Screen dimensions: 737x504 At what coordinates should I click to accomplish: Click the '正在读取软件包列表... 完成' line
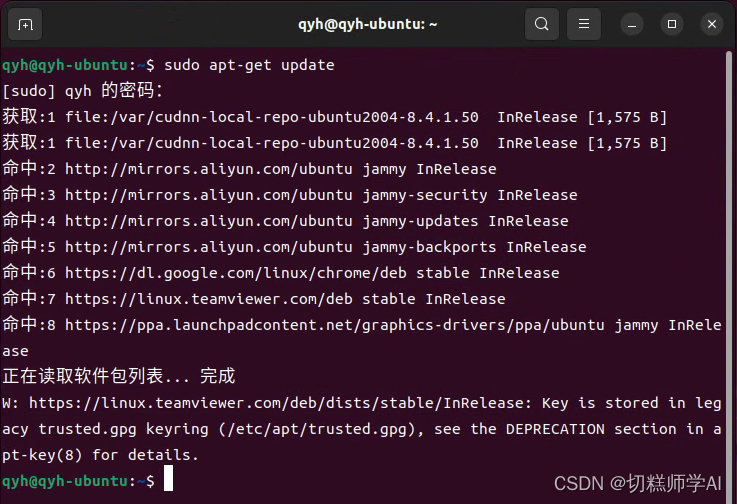pyautogui.click(x=118, y=376)
